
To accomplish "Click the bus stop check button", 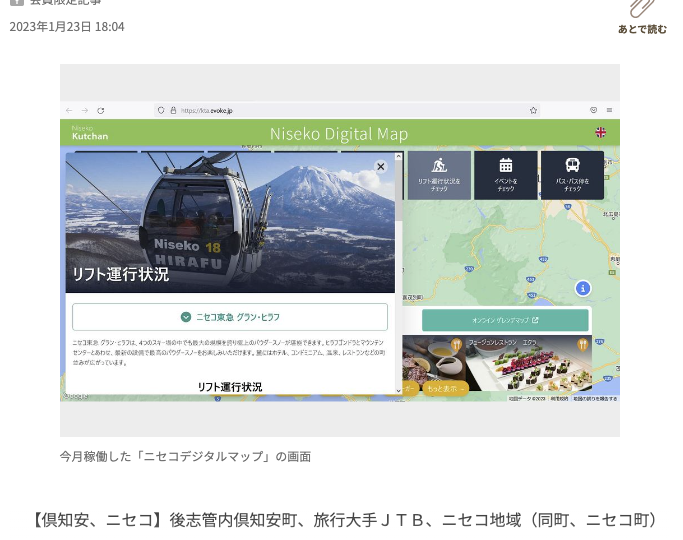I will tap(572, 176).
